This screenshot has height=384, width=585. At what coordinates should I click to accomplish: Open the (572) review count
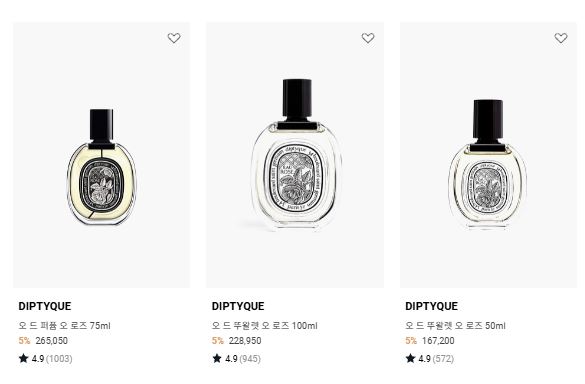pyautogui.click(x=443, y=359)
